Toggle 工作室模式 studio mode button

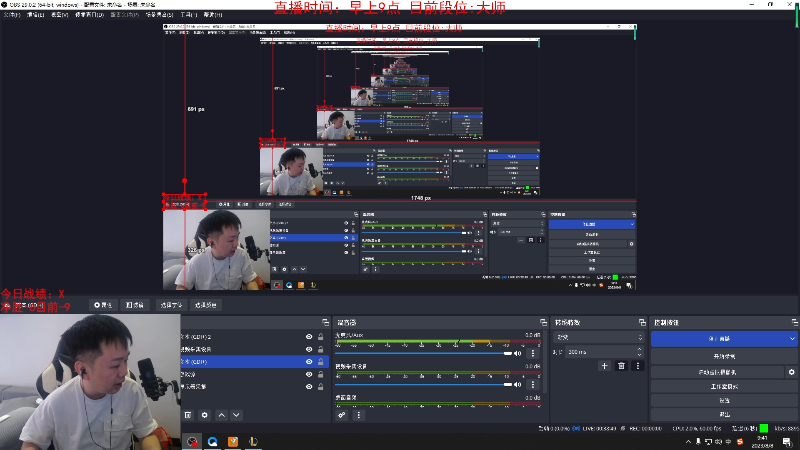724,386
